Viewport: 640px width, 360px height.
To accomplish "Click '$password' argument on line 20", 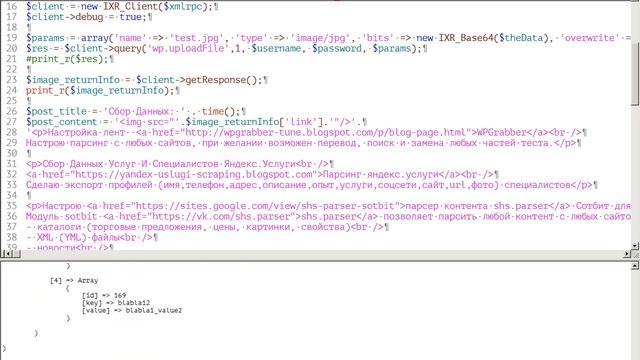I will click(337, 49).
